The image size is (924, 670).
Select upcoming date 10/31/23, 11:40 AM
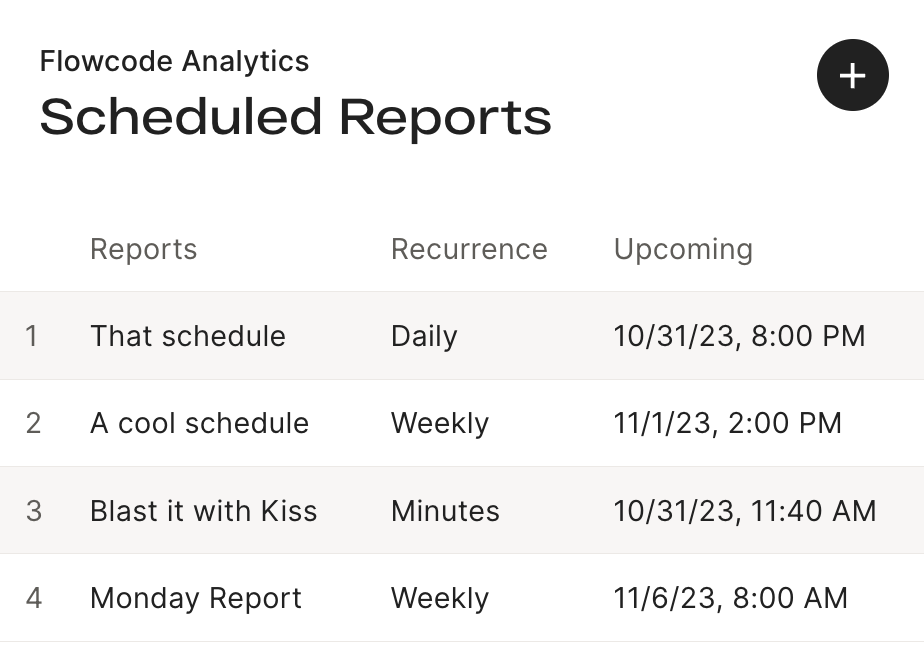(x=744, y=511)
